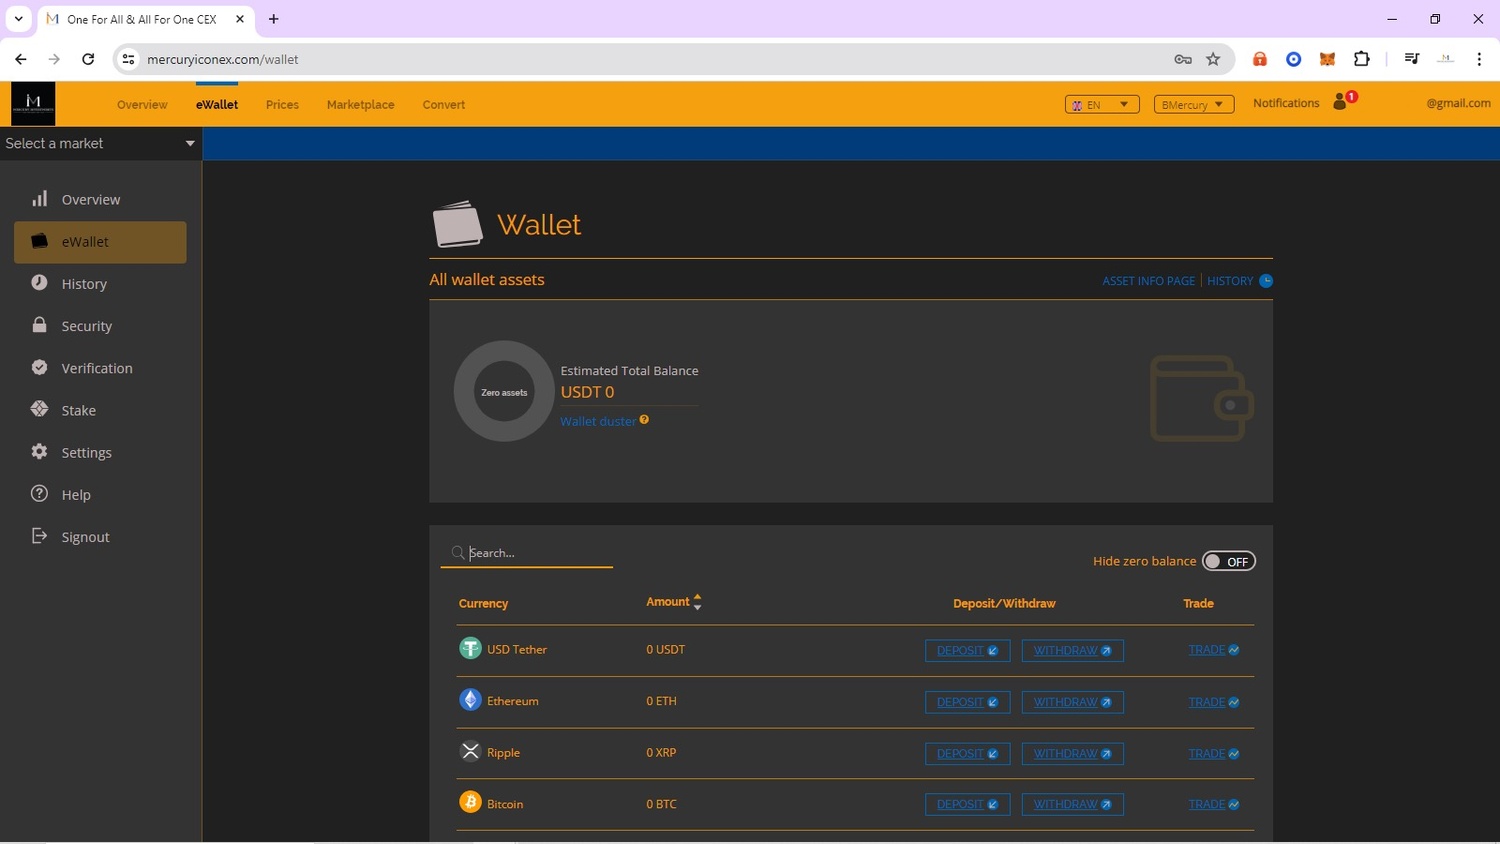Screen dimensions: 1500x844
Task: Toggle Hide zero balance switch
Action: pyautogui.click(x=1228, y=561)
